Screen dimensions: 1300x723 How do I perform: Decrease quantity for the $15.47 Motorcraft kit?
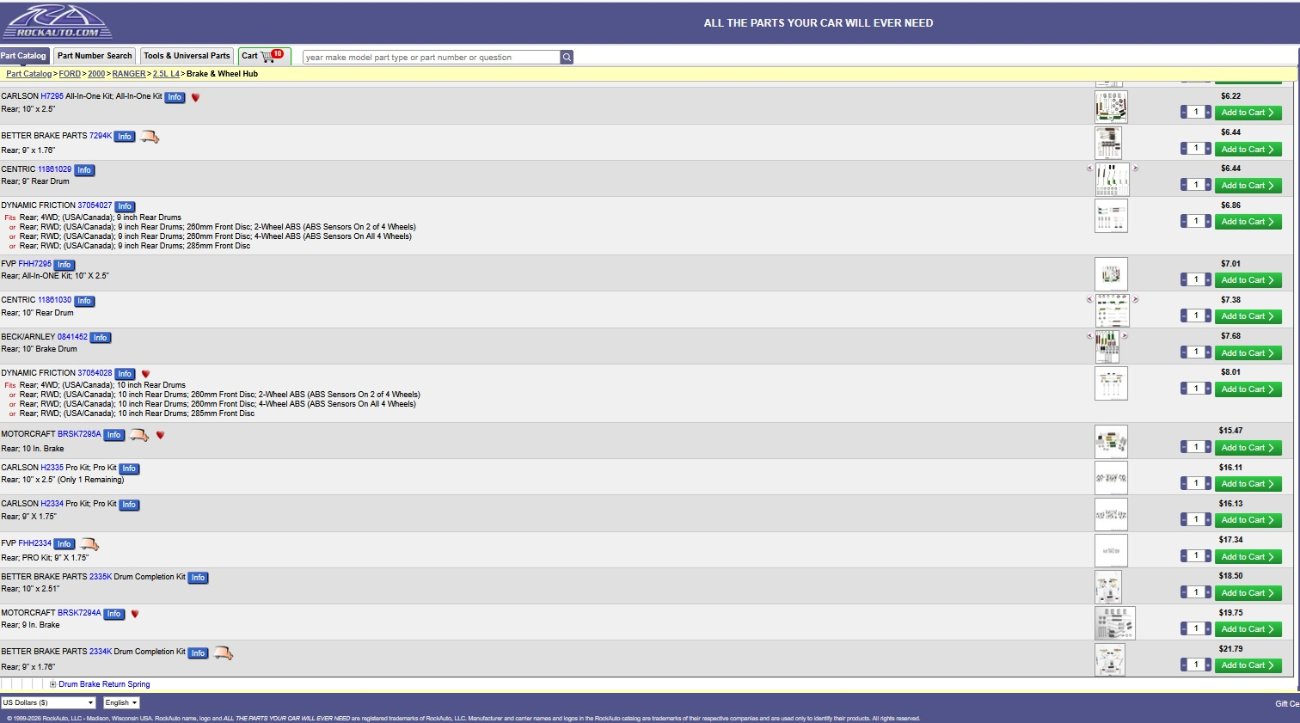click(x=1183, y=448)
